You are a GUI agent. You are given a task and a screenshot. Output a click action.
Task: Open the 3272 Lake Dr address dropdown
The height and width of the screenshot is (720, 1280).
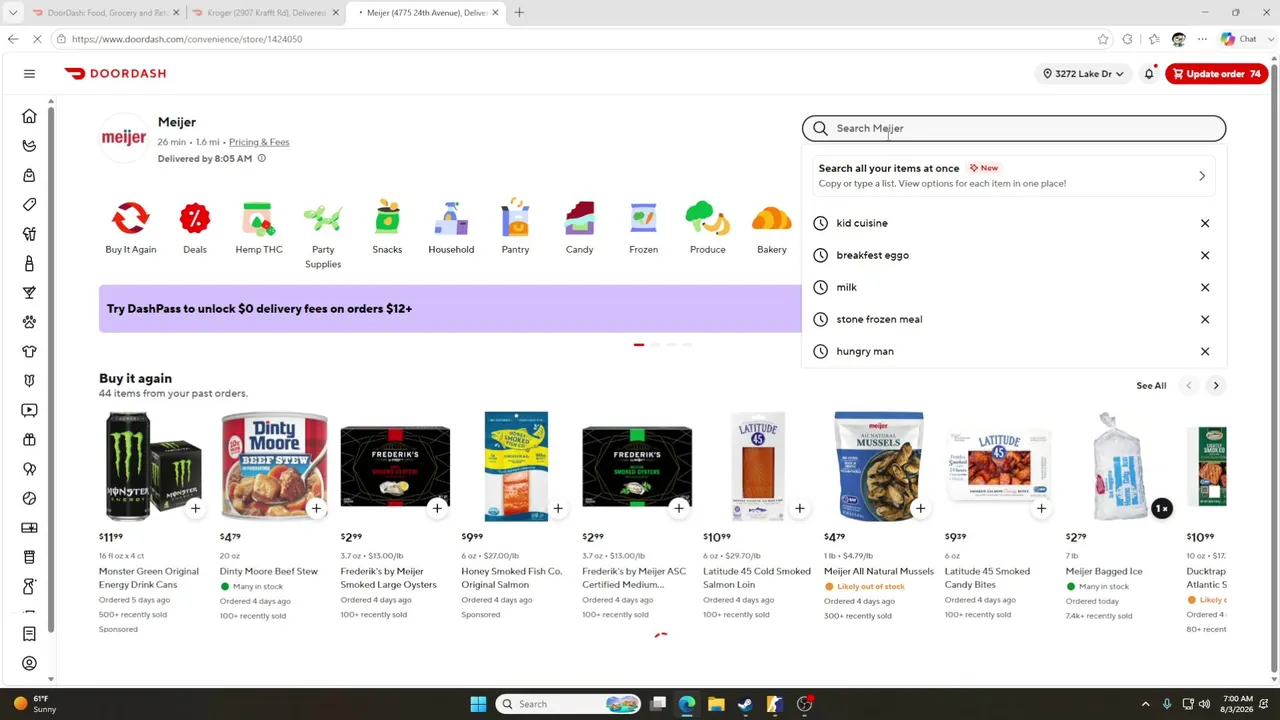point(1083,73)
